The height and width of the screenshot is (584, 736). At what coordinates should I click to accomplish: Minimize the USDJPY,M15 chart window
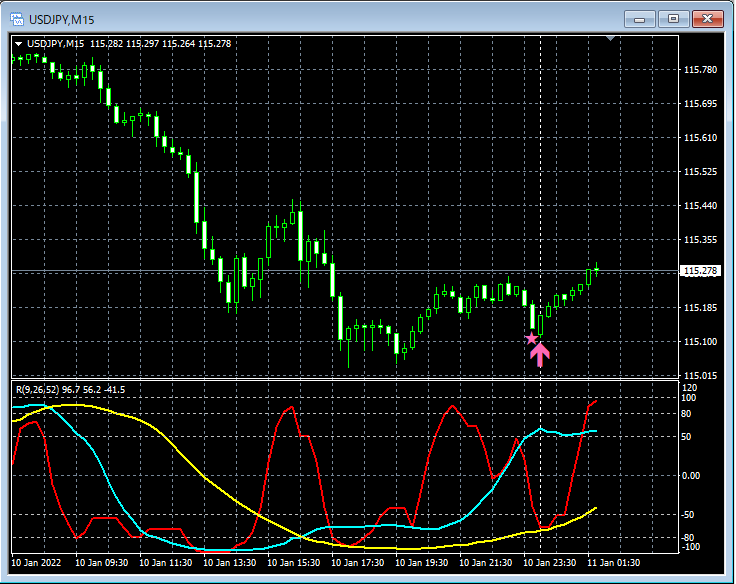click(639, 19)
